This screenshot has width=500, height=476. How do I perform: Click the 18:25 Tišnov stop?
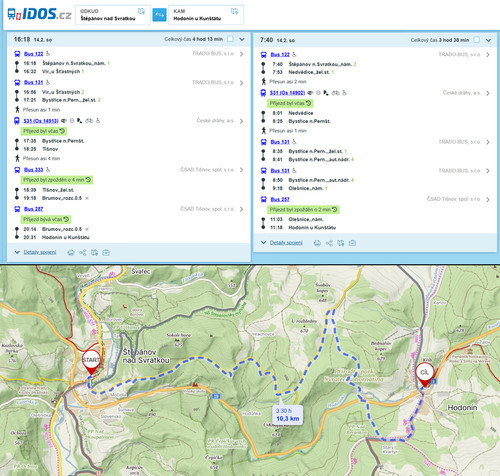tap(40, 149)
